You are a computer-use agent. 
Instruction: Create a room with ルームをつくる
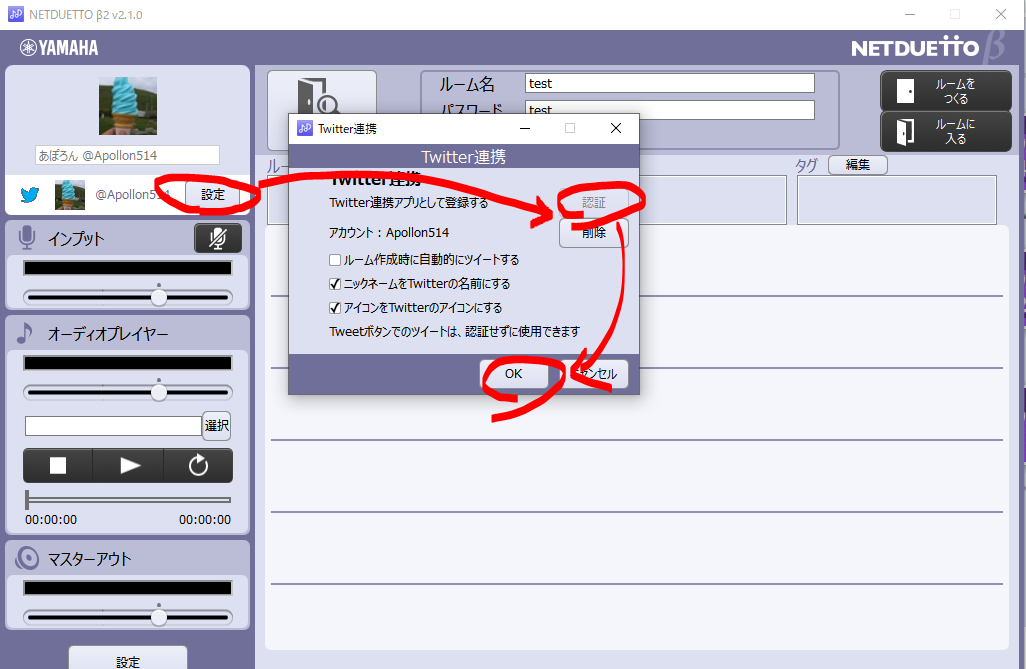[946, 91]
